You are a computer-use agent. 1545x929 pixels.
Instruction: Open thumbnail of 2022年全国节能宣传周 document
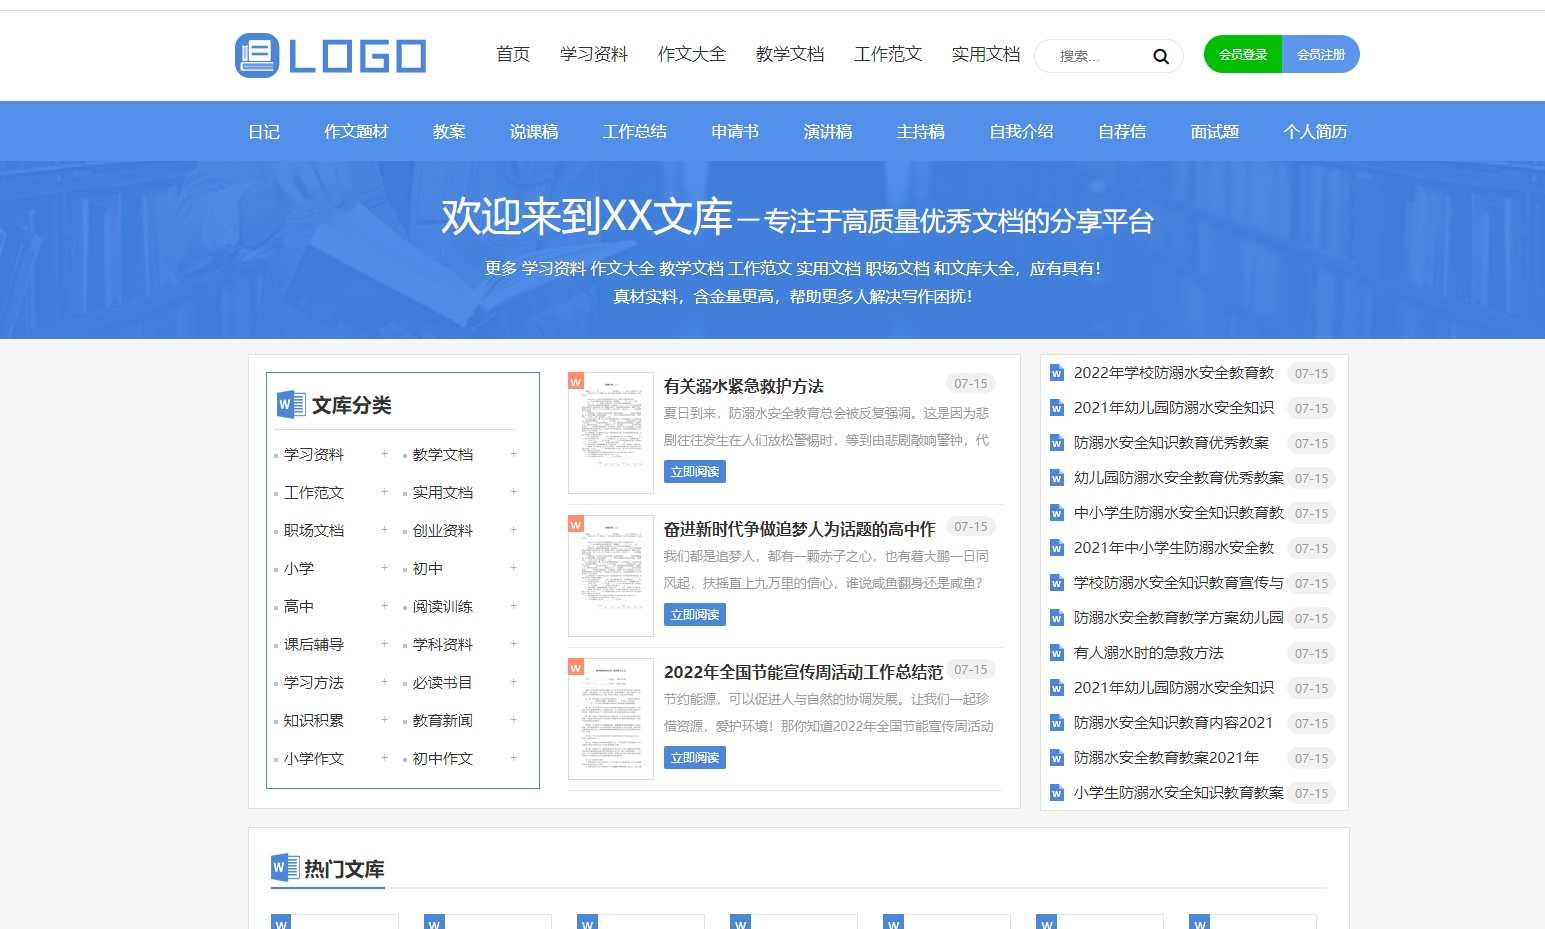[611, 719]
